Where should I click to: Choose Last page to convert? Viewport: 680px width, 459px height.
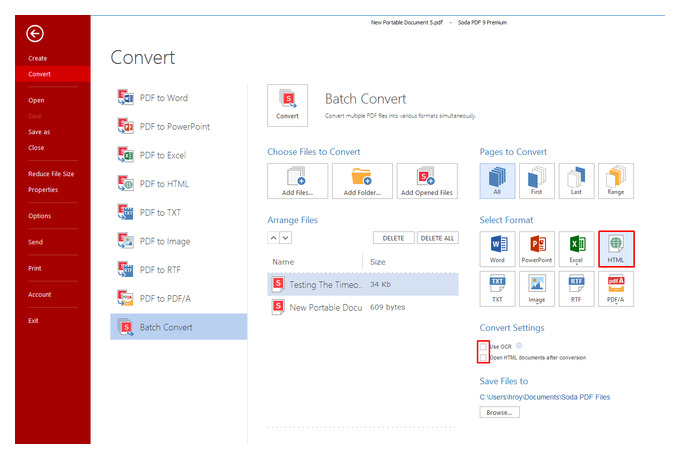576,181
